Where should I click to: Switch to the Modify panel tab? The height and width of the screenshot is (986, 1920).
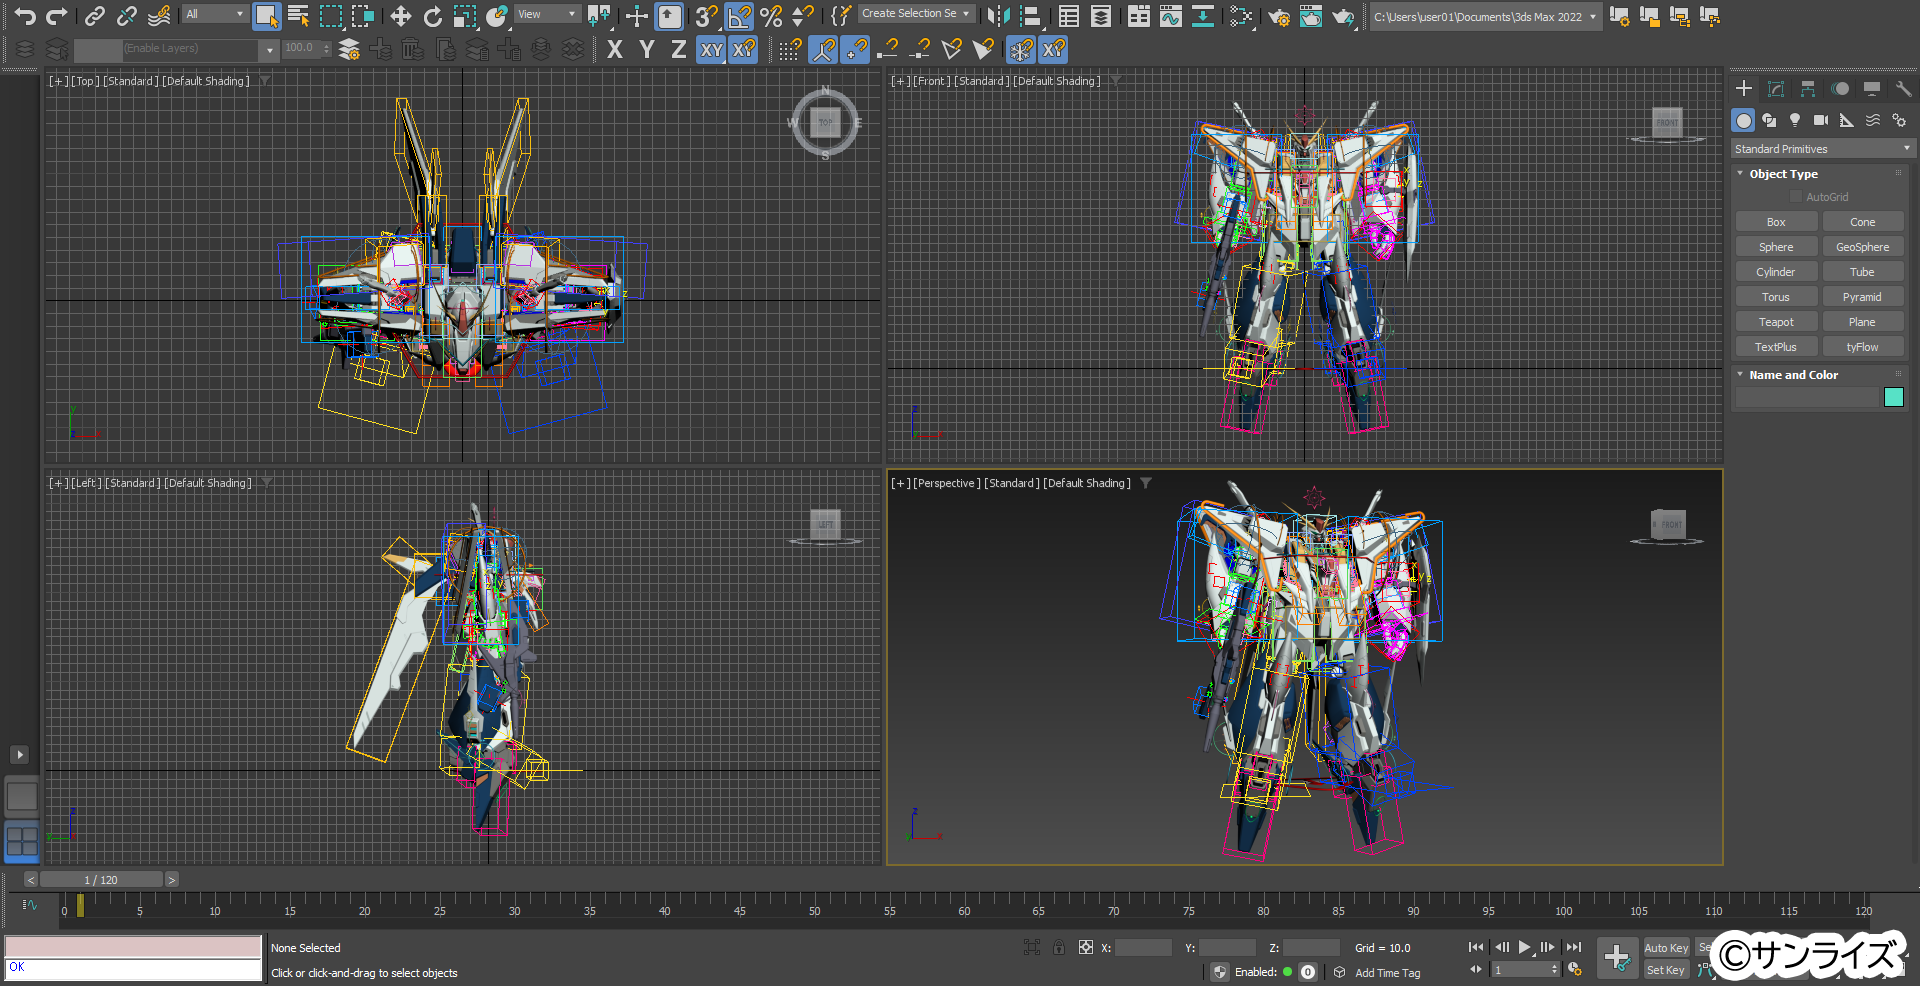(x=1776, y=89)
